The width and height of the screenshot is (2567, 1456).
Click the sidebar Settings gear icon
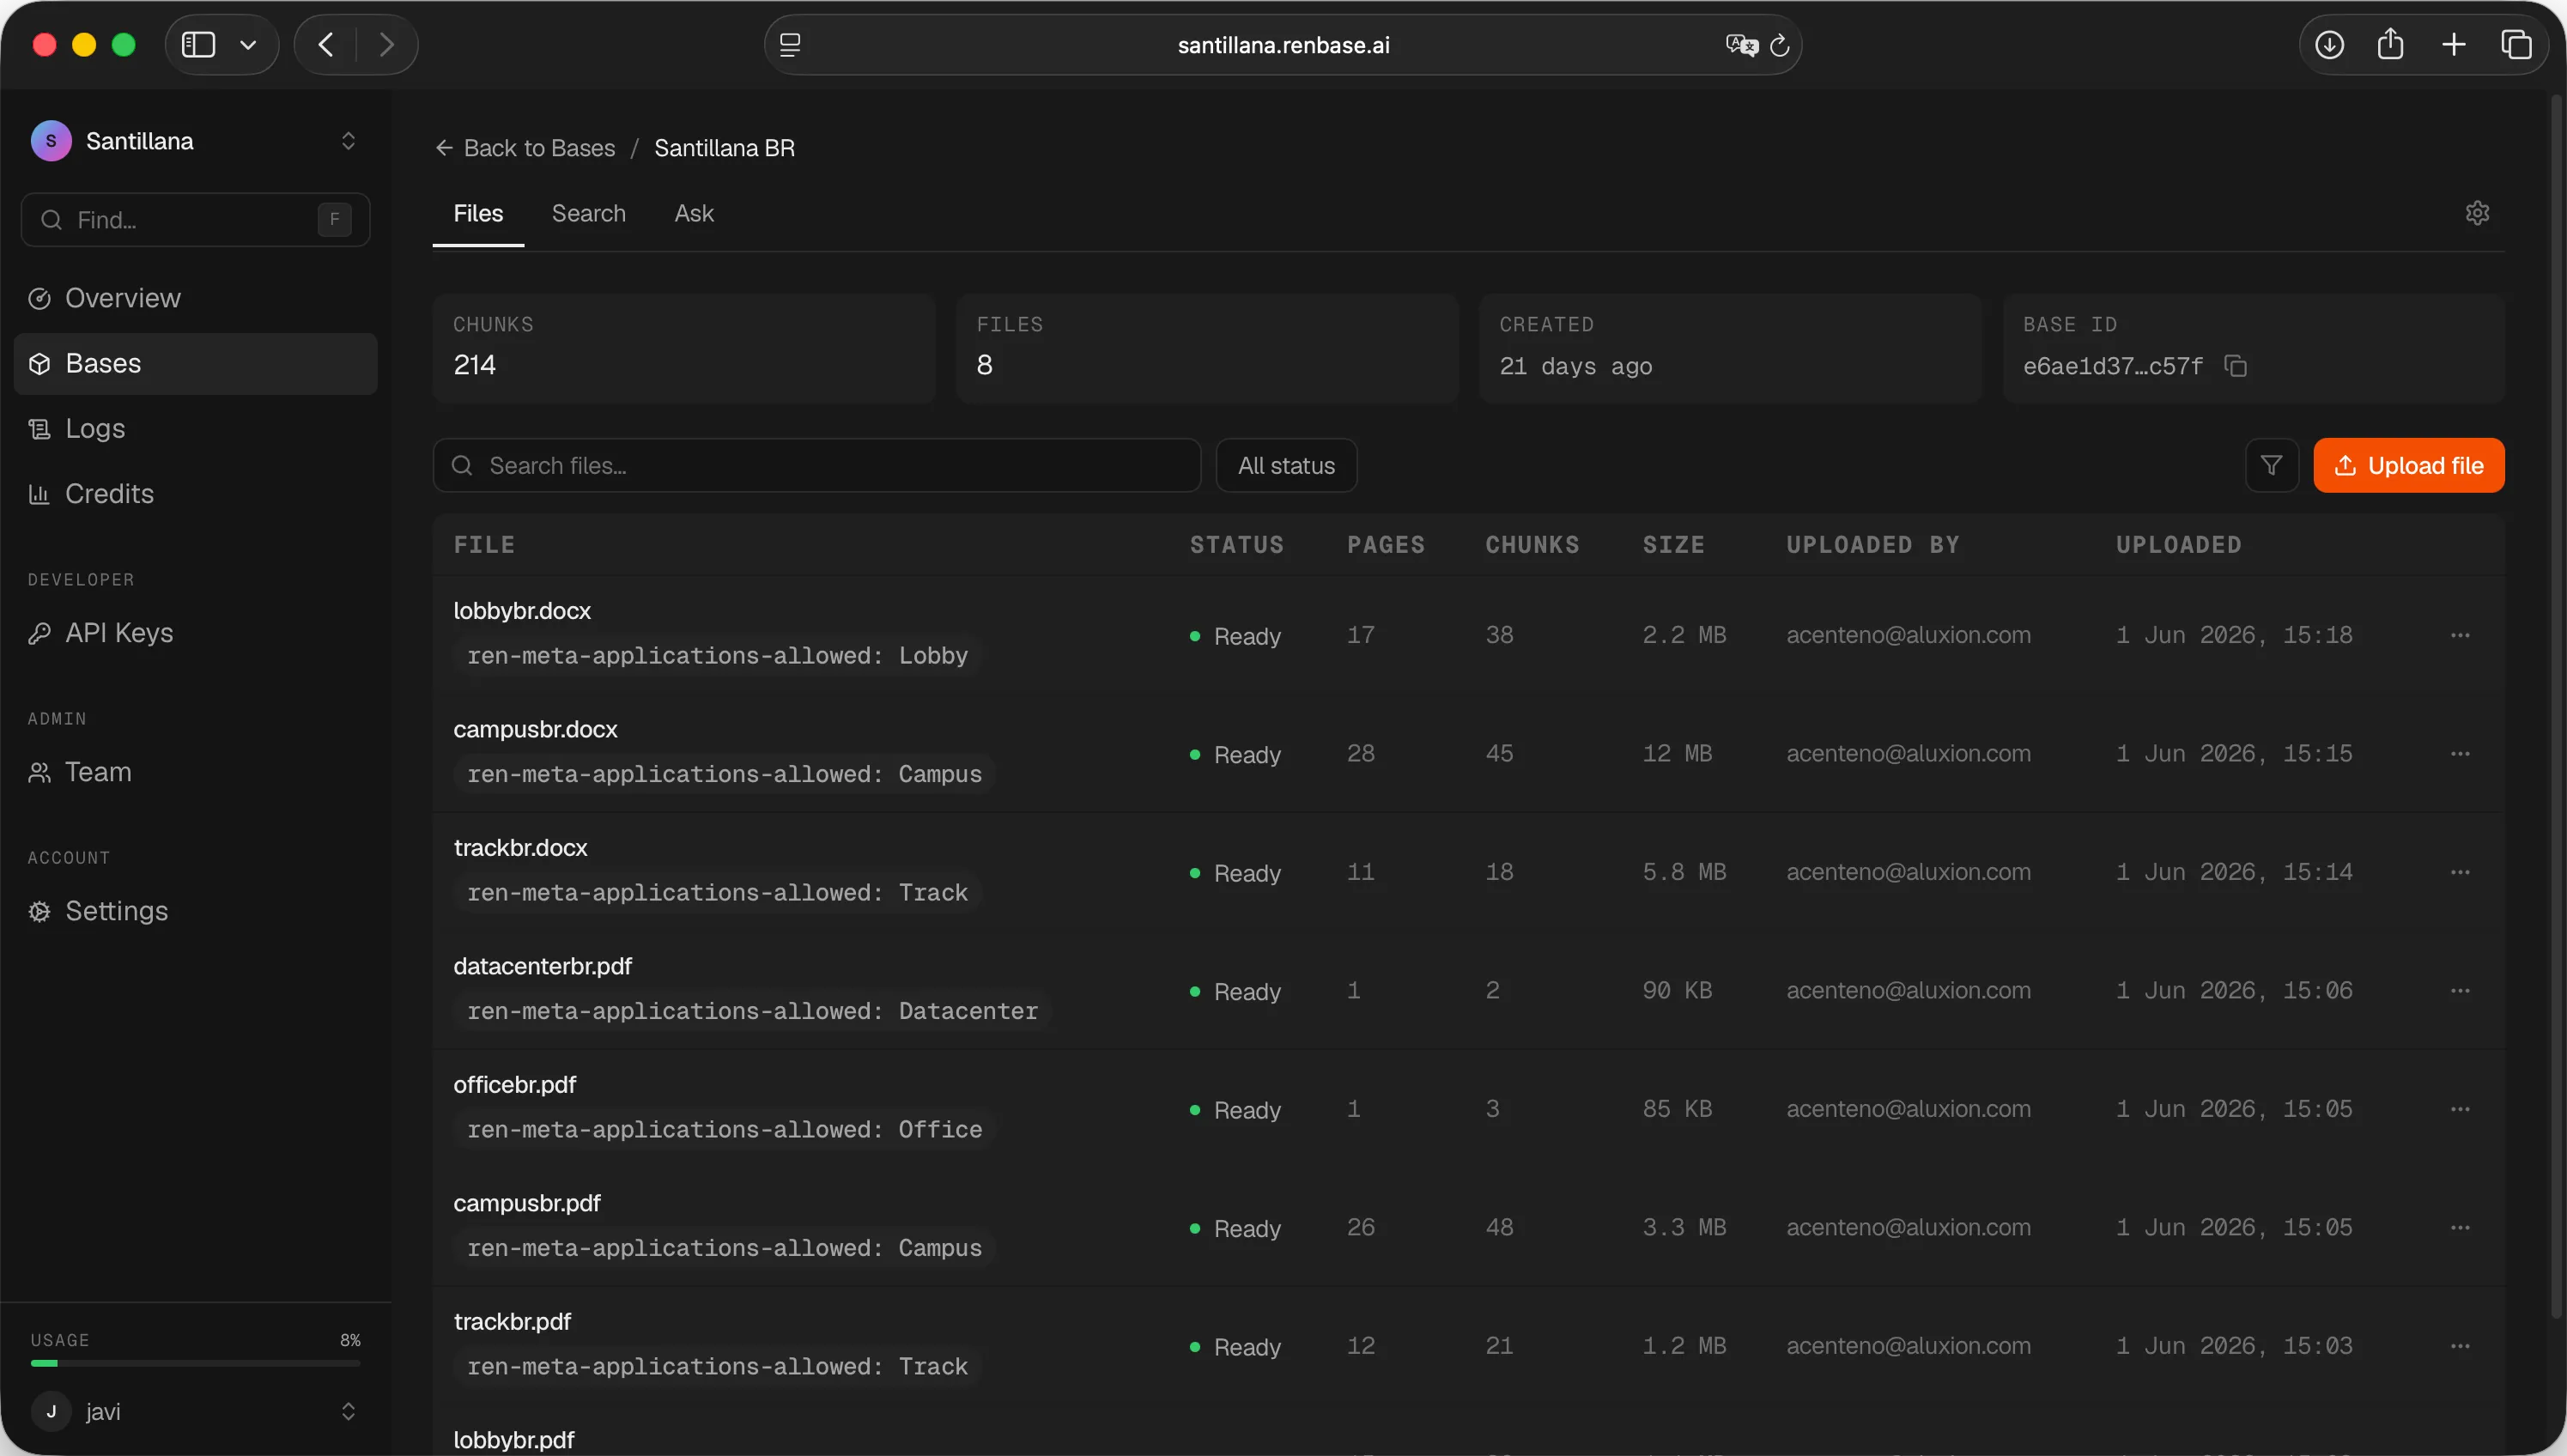(39, 911)
